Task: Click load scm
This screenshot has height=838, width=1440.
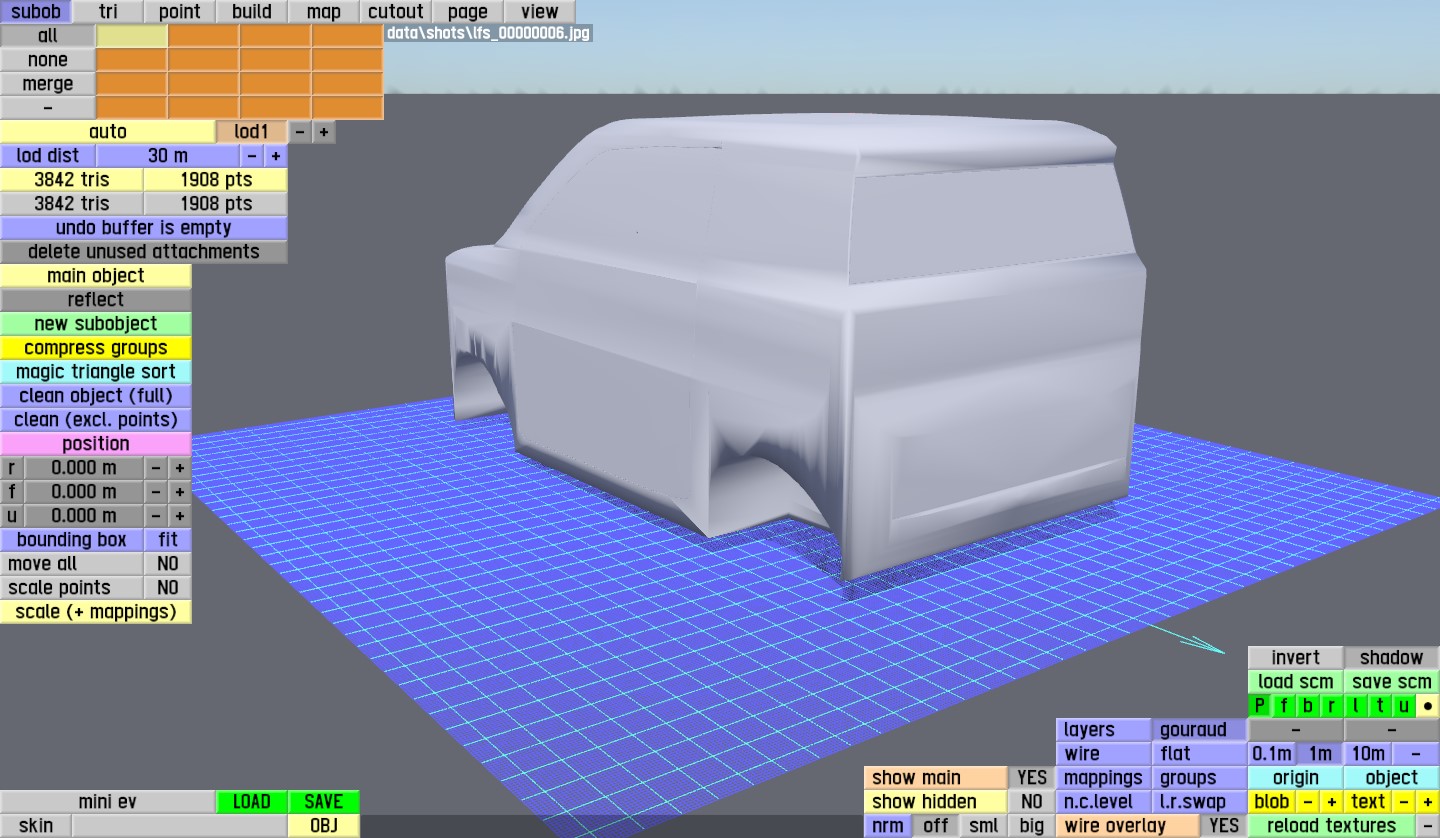Action: point(1296,682)
